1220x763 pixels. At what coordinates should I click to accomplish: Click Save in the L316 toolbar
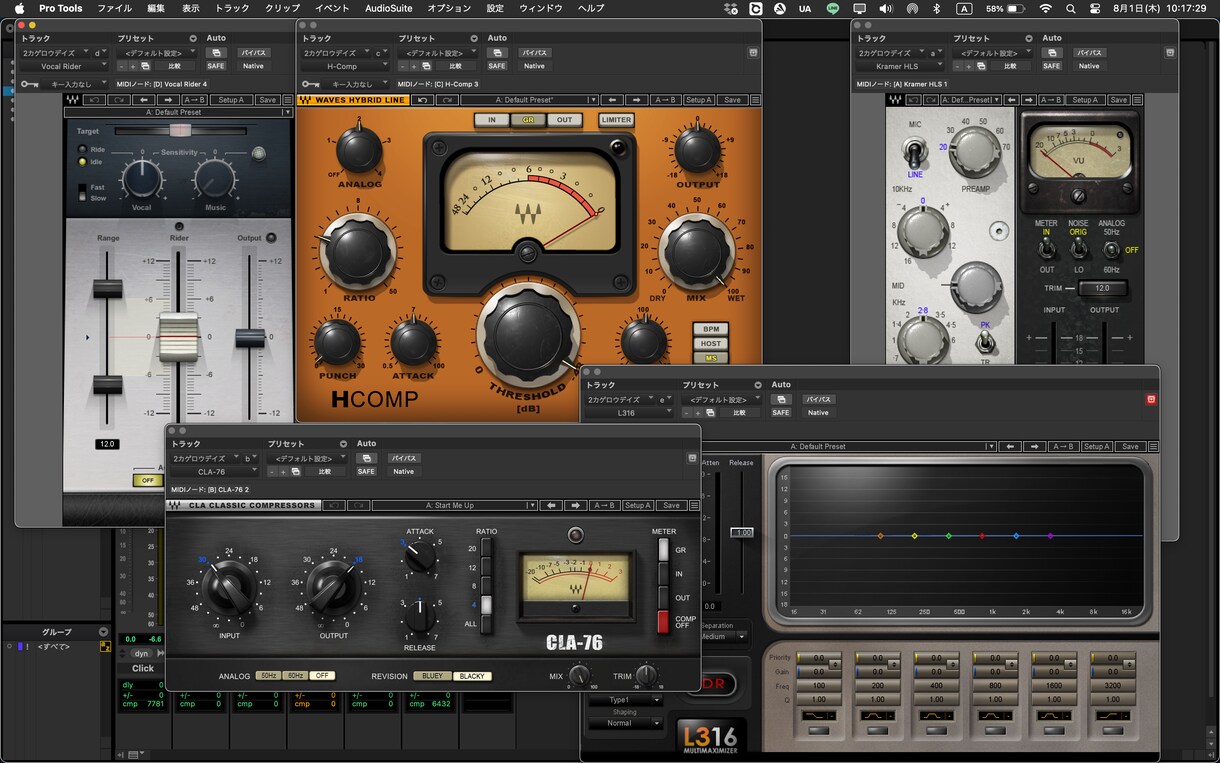[1130, 447]
